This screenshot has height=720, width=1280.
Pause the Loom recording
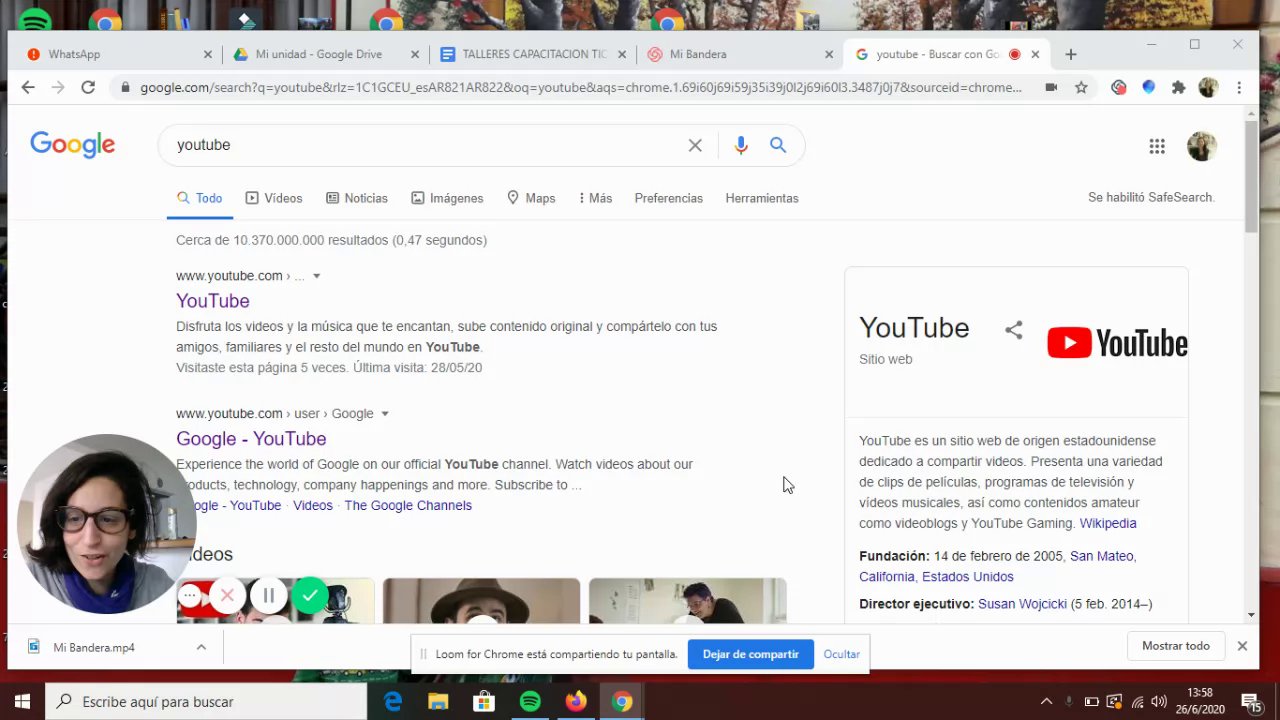(x=268, y=596)
